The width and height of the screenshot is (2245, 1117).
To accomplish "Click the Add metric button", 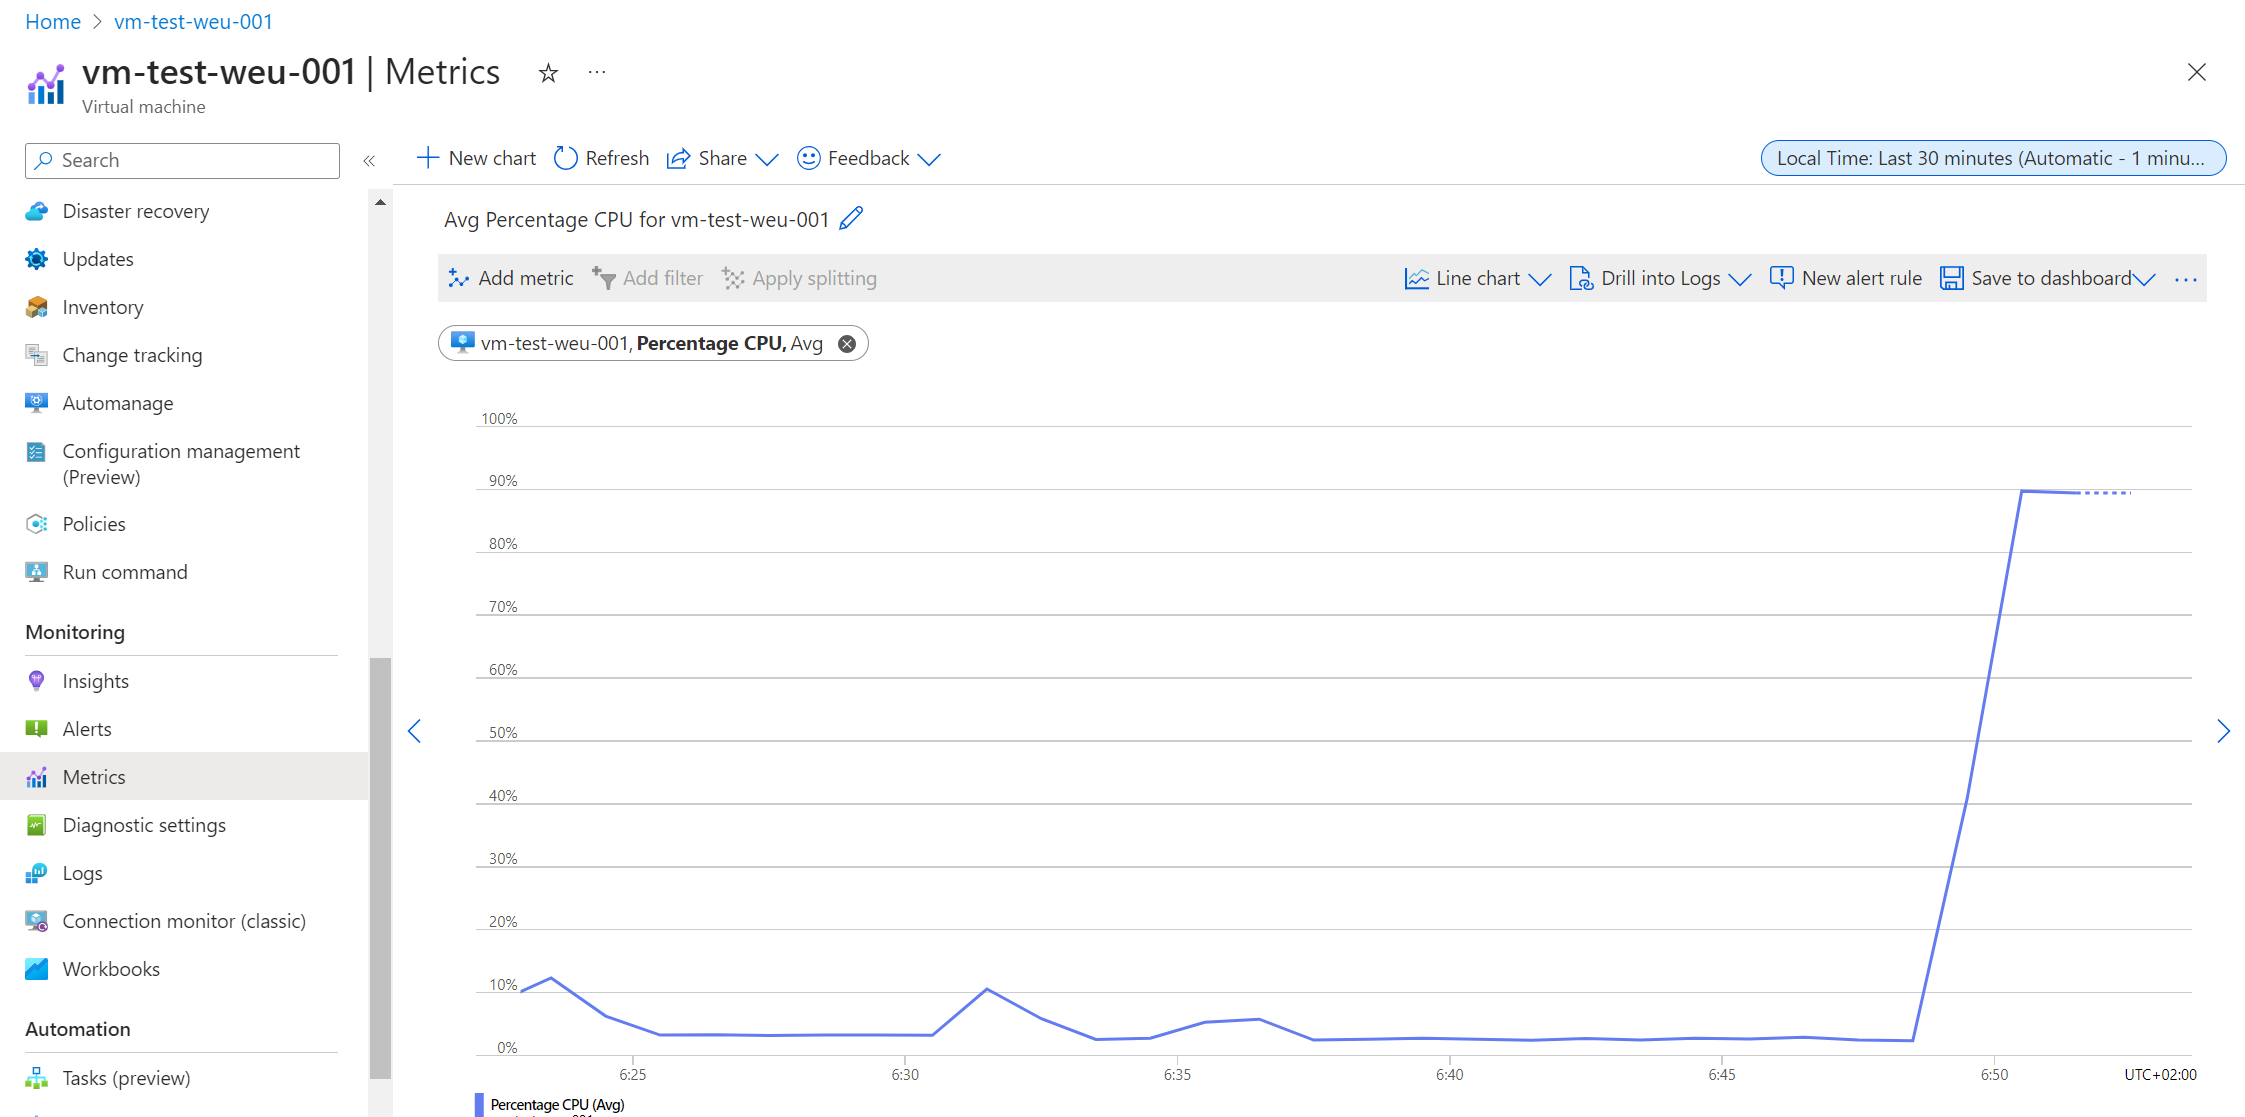I will click(x=511, y=278).
